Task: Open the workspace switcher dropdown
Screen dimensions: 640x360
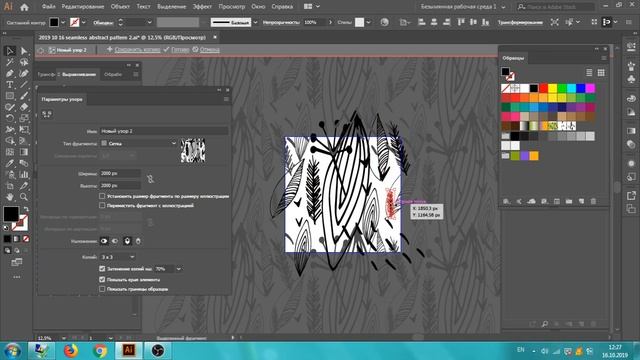Action: [x=463, y=7]
